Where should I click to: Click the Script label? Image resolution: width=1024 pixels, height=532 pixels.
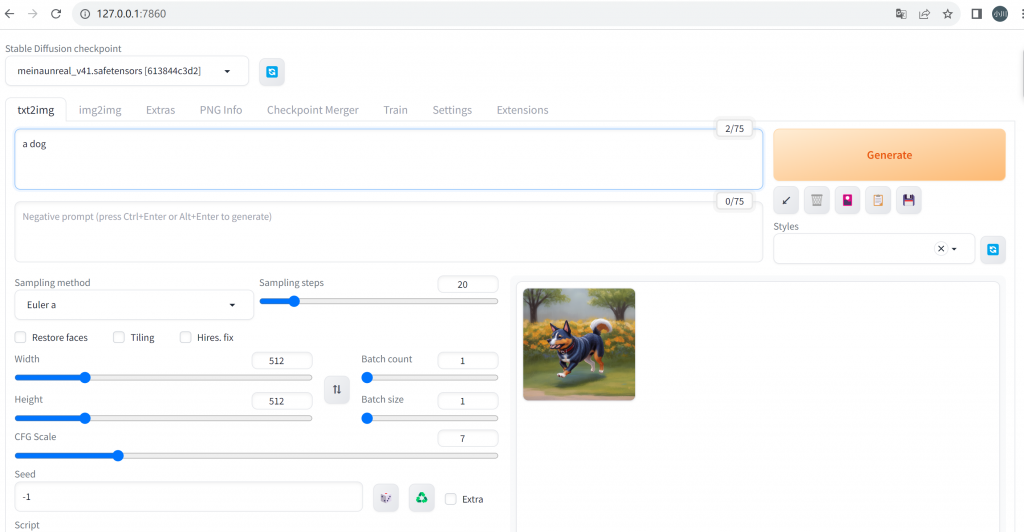[x=27, y=525]
